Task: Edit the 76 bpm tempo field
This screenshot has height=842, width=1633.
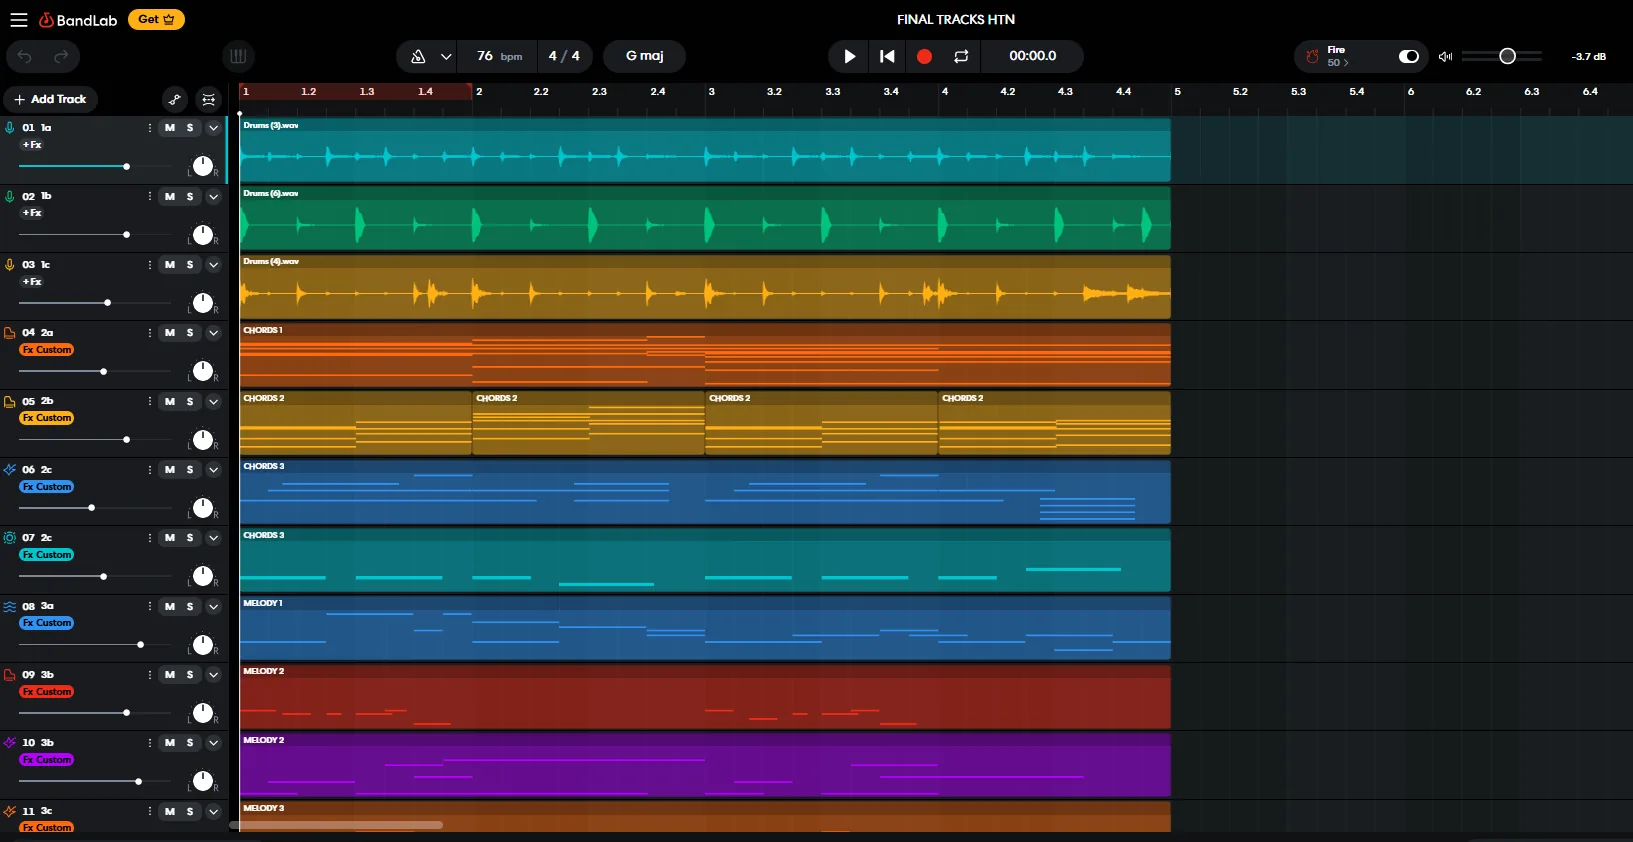Action: tap(498, 56)
